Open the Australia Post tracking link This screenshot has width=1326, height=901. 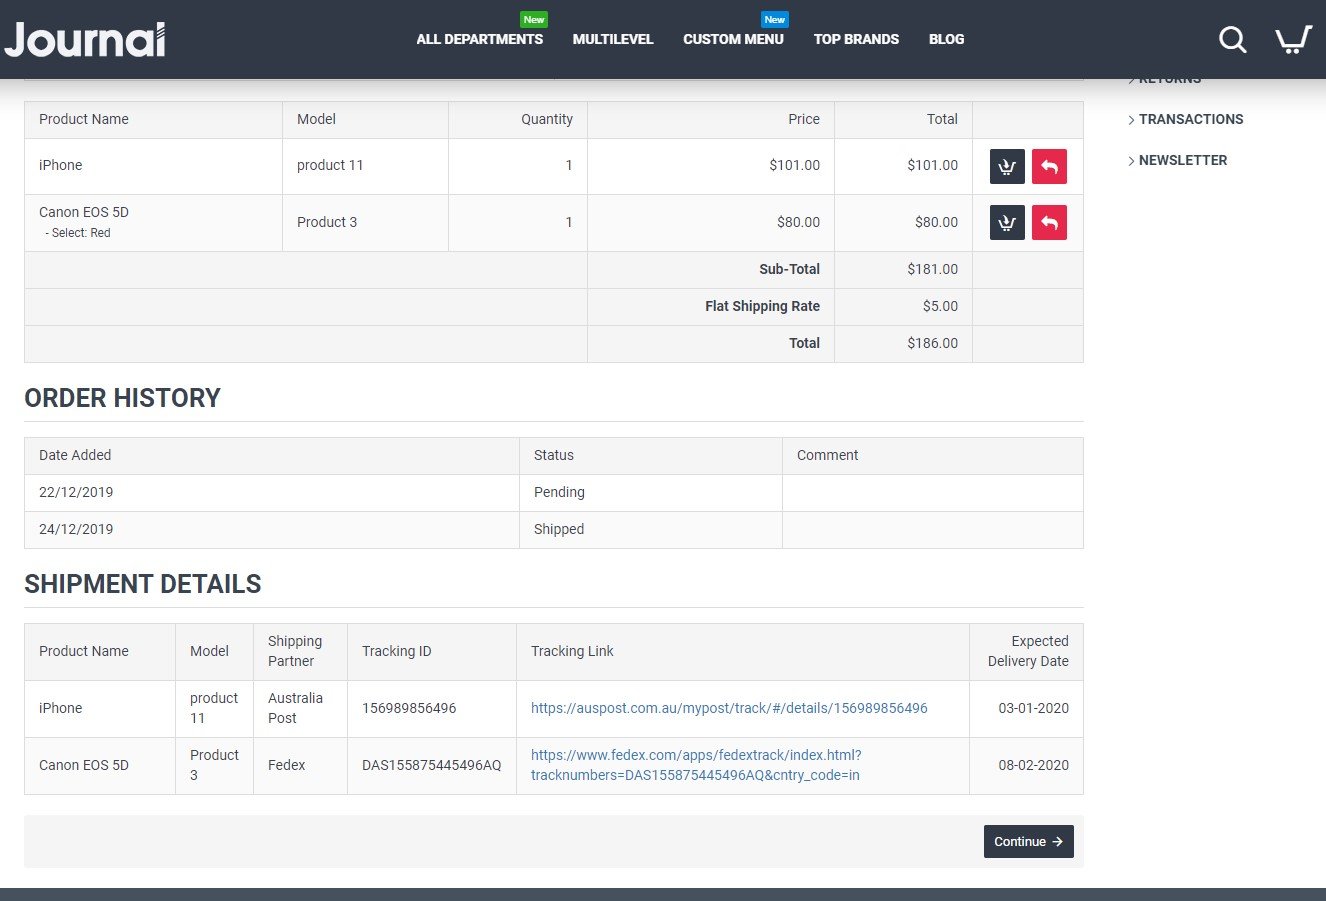[728, 707]
